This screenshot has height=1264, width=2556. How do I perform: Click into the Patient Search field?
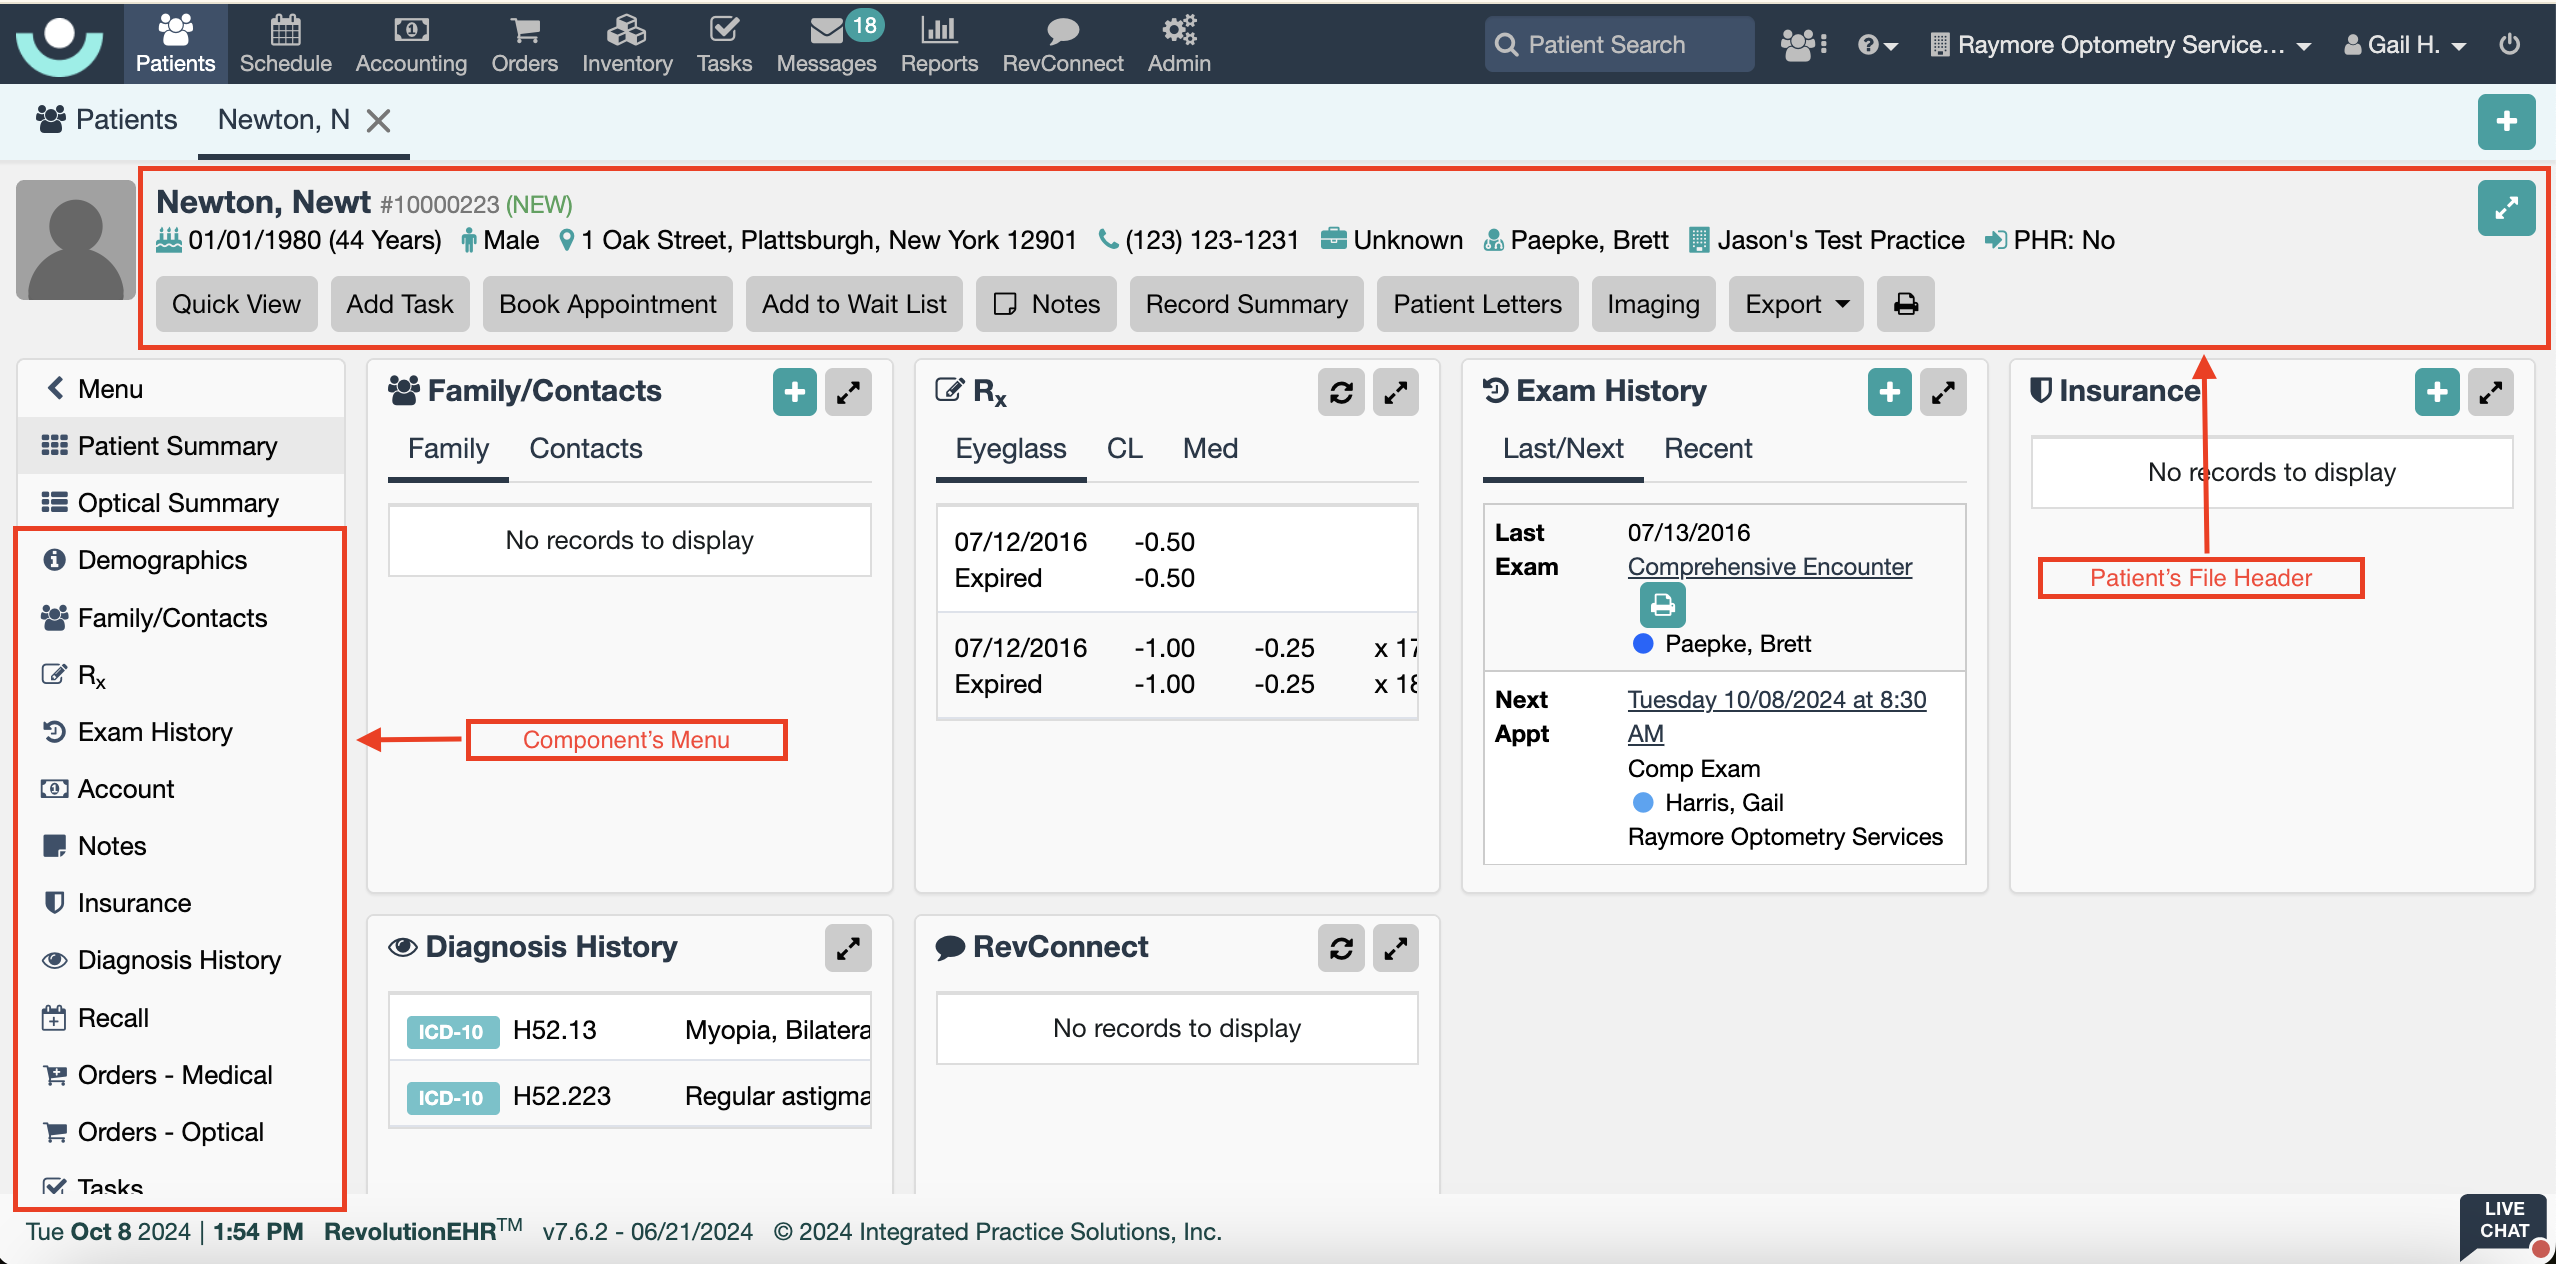click(x=1620, y=44)
